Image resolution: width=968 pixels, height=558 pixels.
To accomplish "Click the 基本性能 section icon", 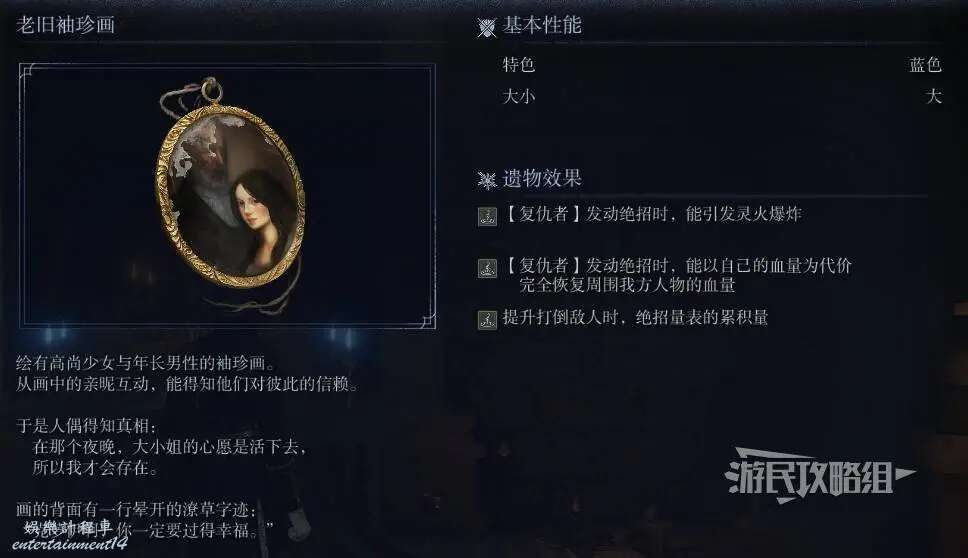I will [486, 27].
